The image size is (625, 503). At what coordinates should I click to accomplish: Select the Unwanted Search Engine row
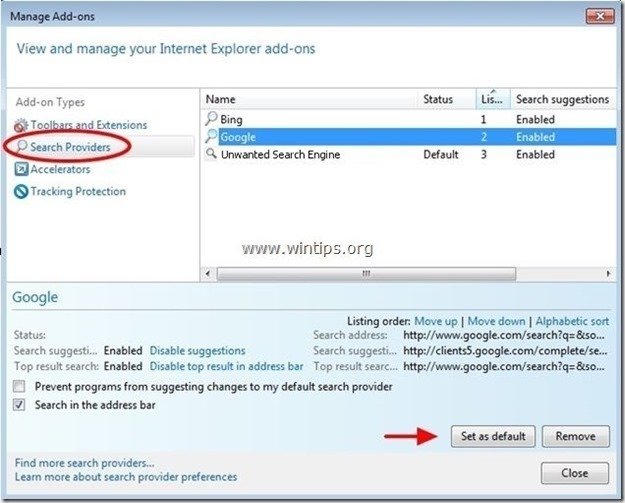pyautogui.click(x=409, y=154)
